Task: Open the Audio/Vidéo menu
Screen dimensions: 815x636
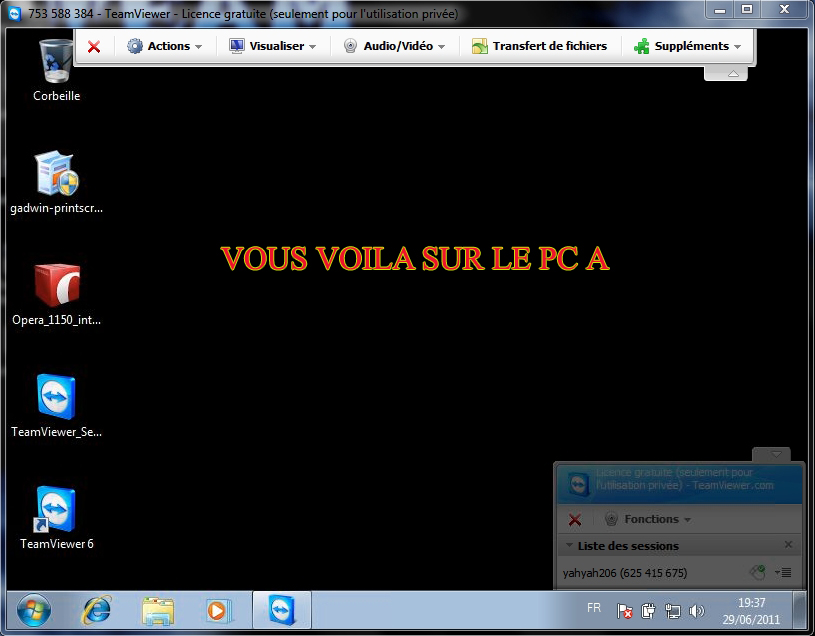Action: [x=395, y=46]
